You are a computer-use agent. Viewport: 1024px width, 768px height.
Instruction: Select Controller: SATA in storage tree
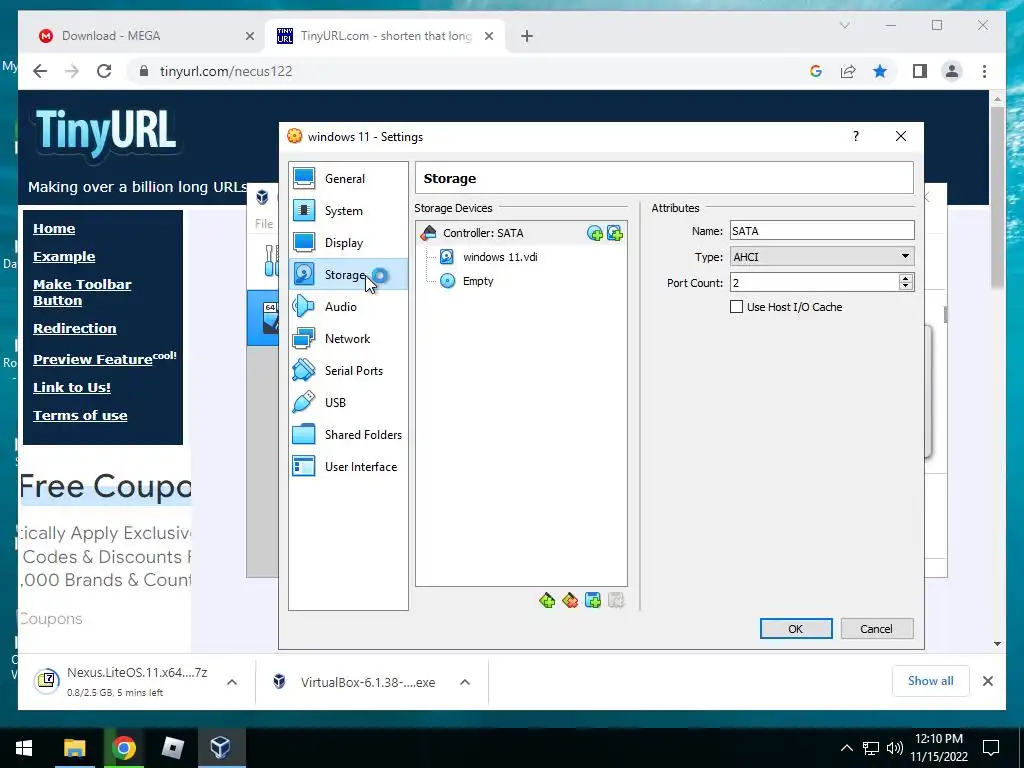483,233
